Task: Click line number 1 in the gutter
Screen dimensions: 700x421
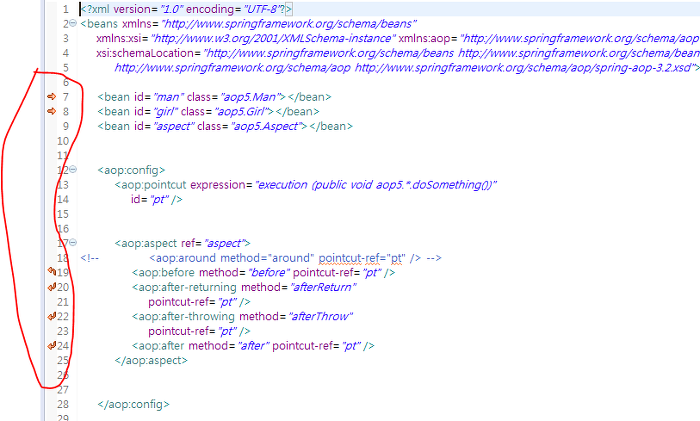Action: [x=66, y=9]
